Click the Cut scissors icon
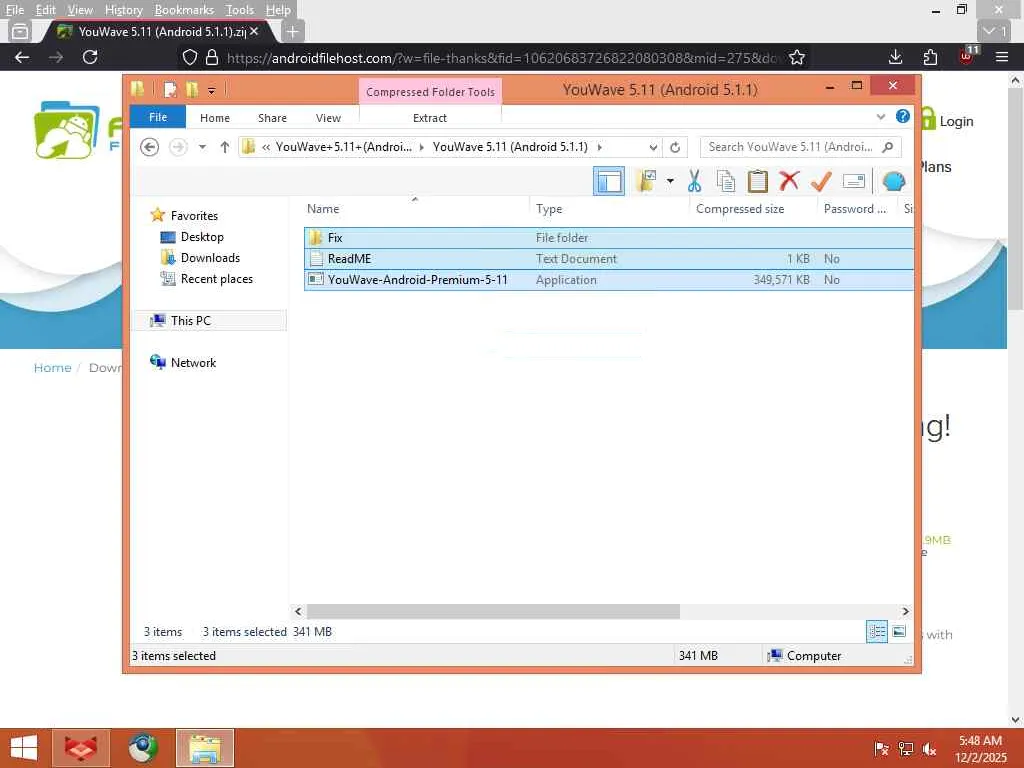This screenshot has width=1024, height=768. coord(694,181)
